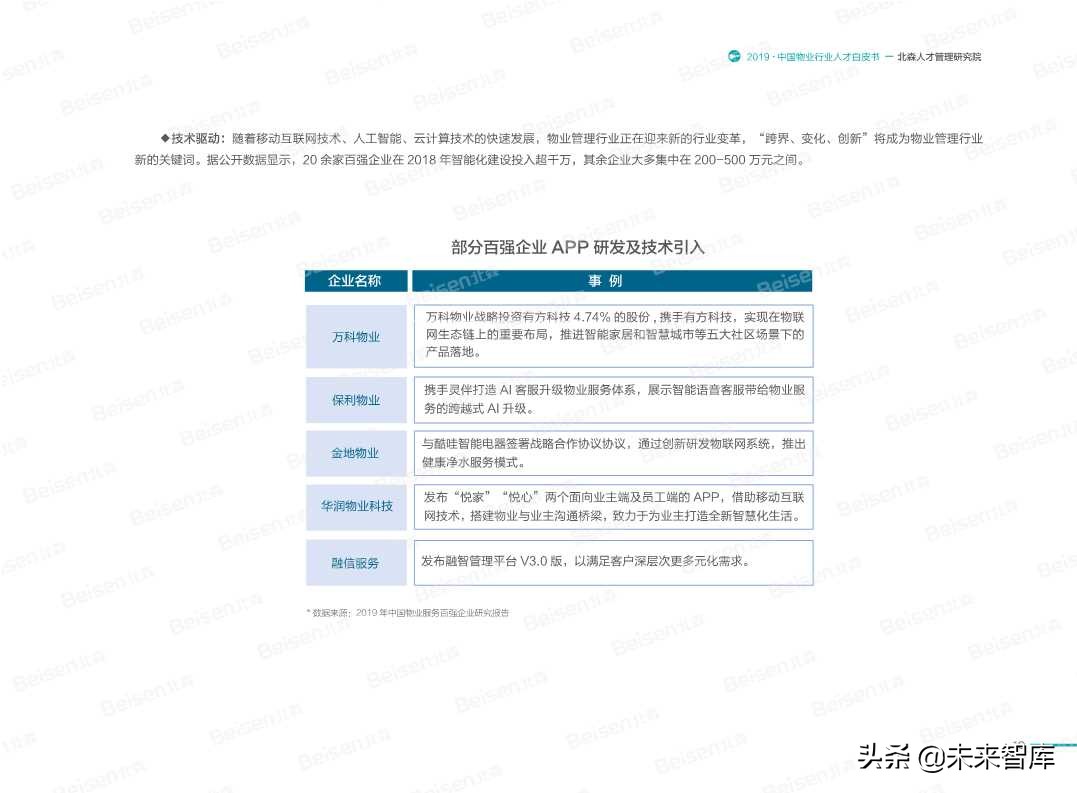Click the 万科物业 example description cell
The height and width of the screenshot is (793, 1077).
613,336
